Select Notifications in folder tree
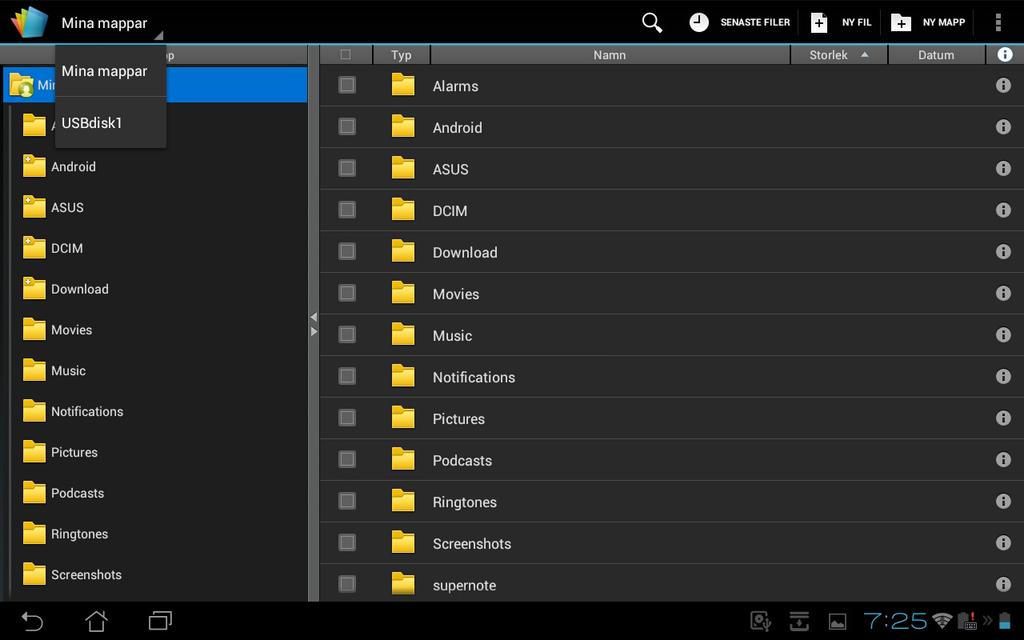The width and height of the screenshot is (1024, 640). pyautogui.click(x=87, y=411)
